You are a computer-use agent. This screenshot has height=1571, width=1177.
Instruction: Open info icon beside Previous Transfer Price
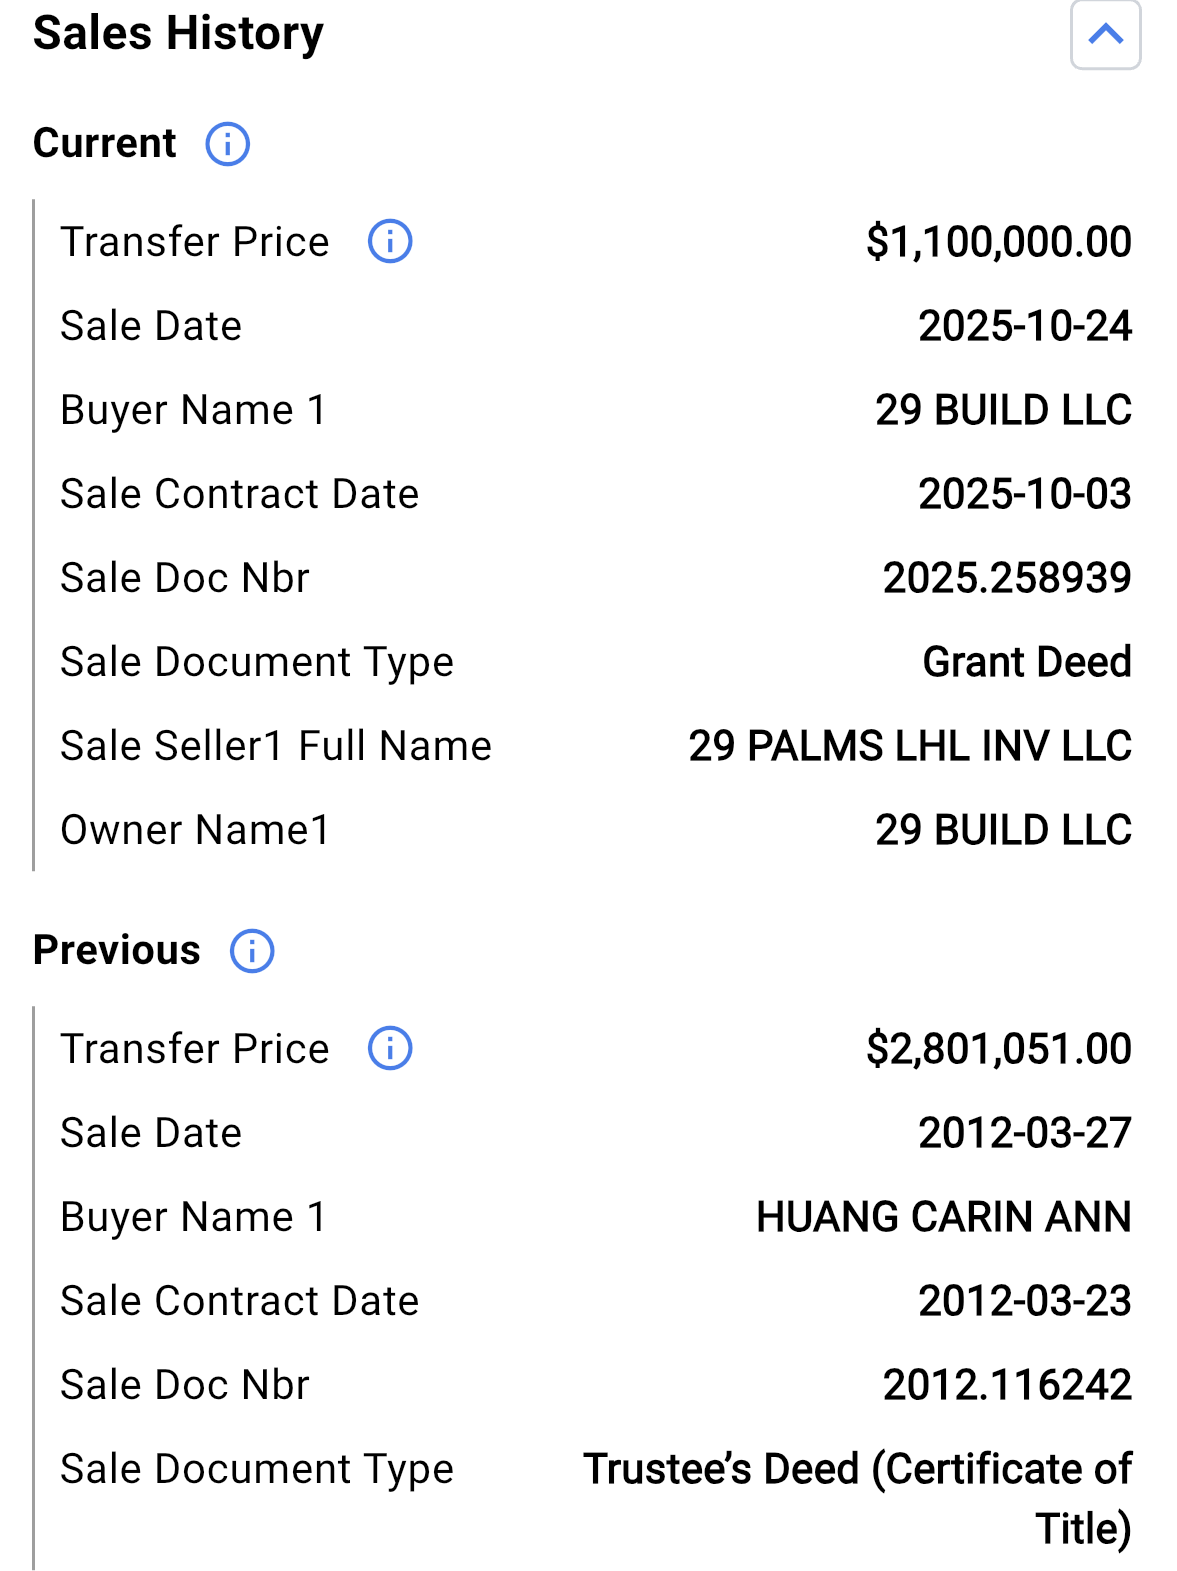390,1048
